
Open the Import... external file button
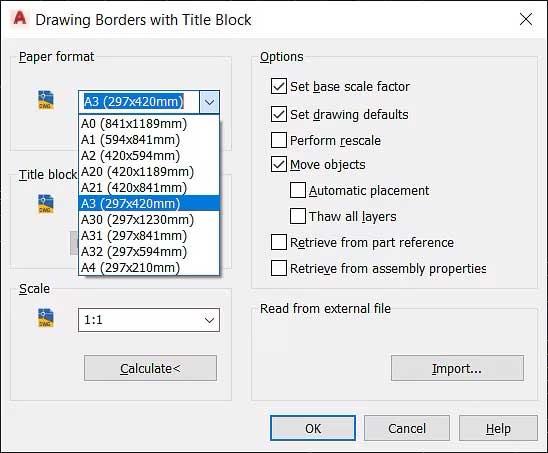click(x=457, y=368)
